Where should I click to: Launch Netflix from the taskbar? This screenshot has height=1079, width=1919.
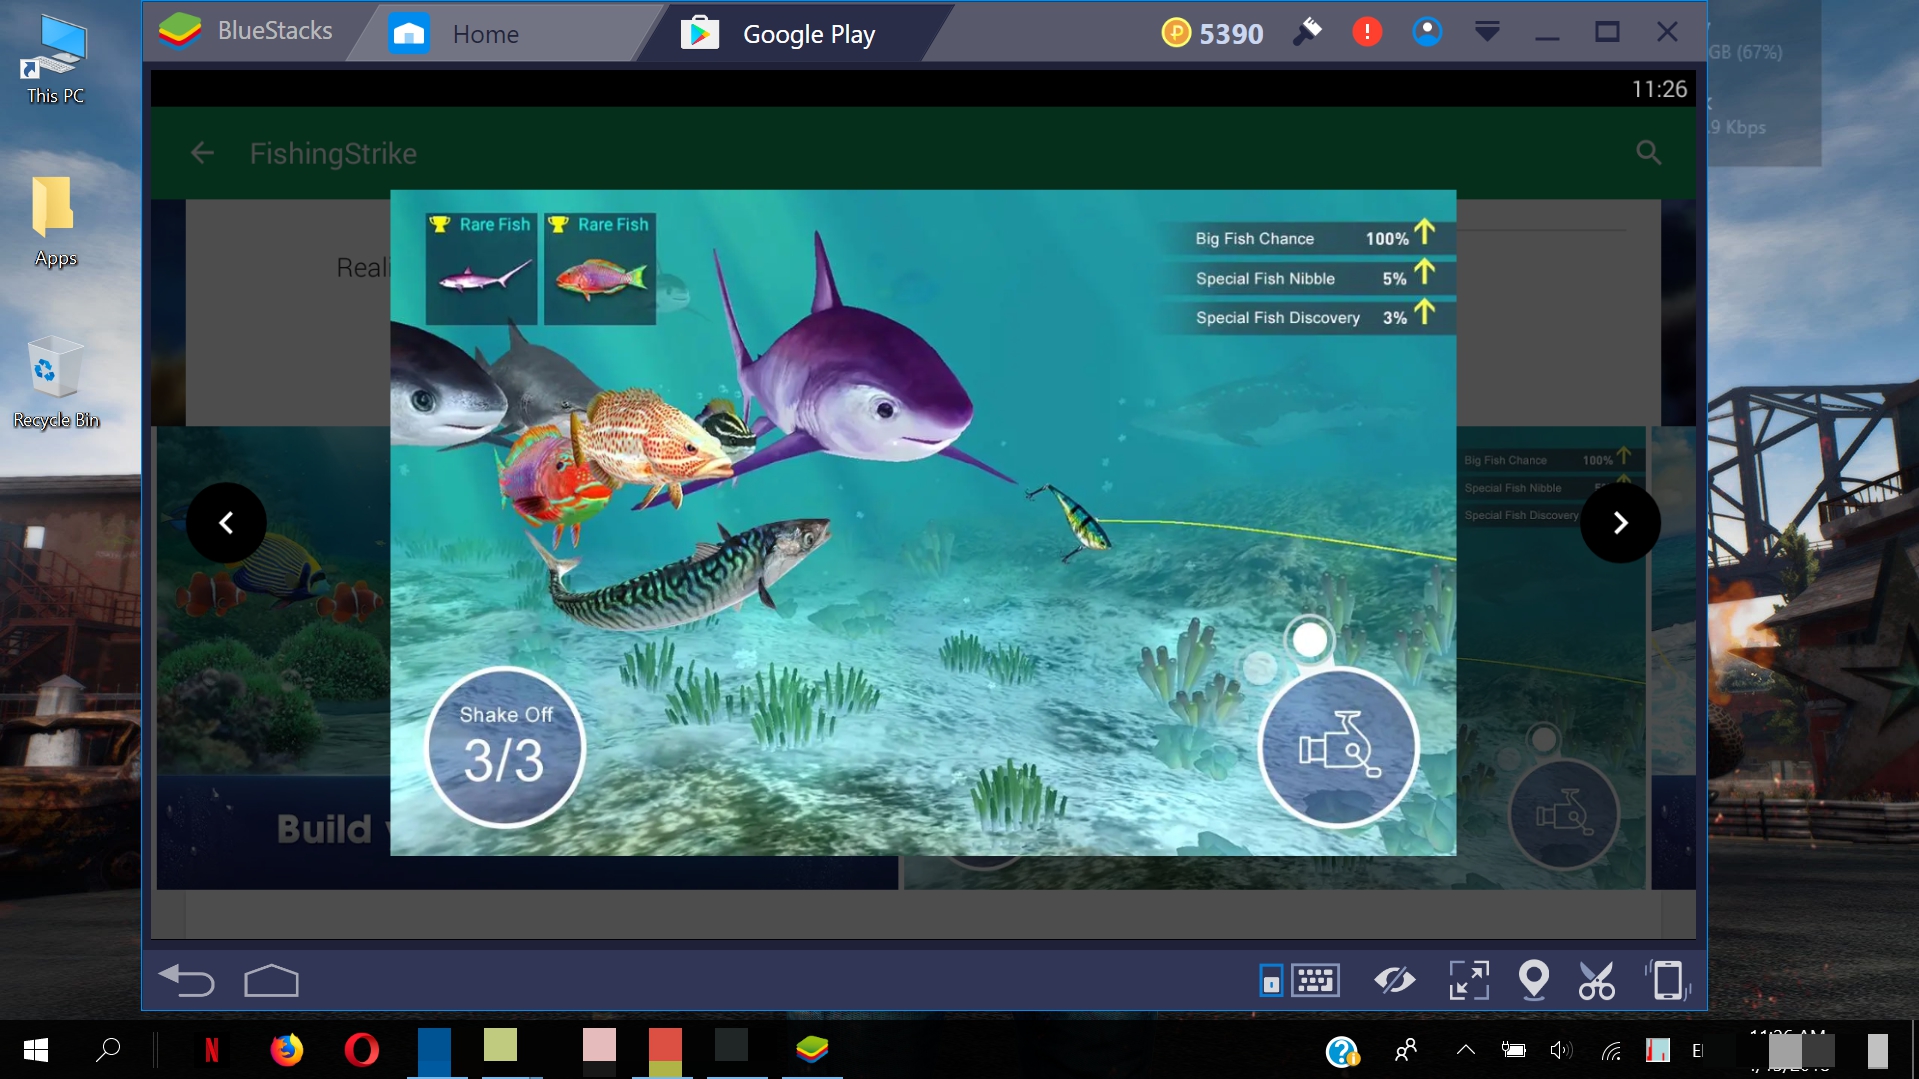[x=211, y=1050]
